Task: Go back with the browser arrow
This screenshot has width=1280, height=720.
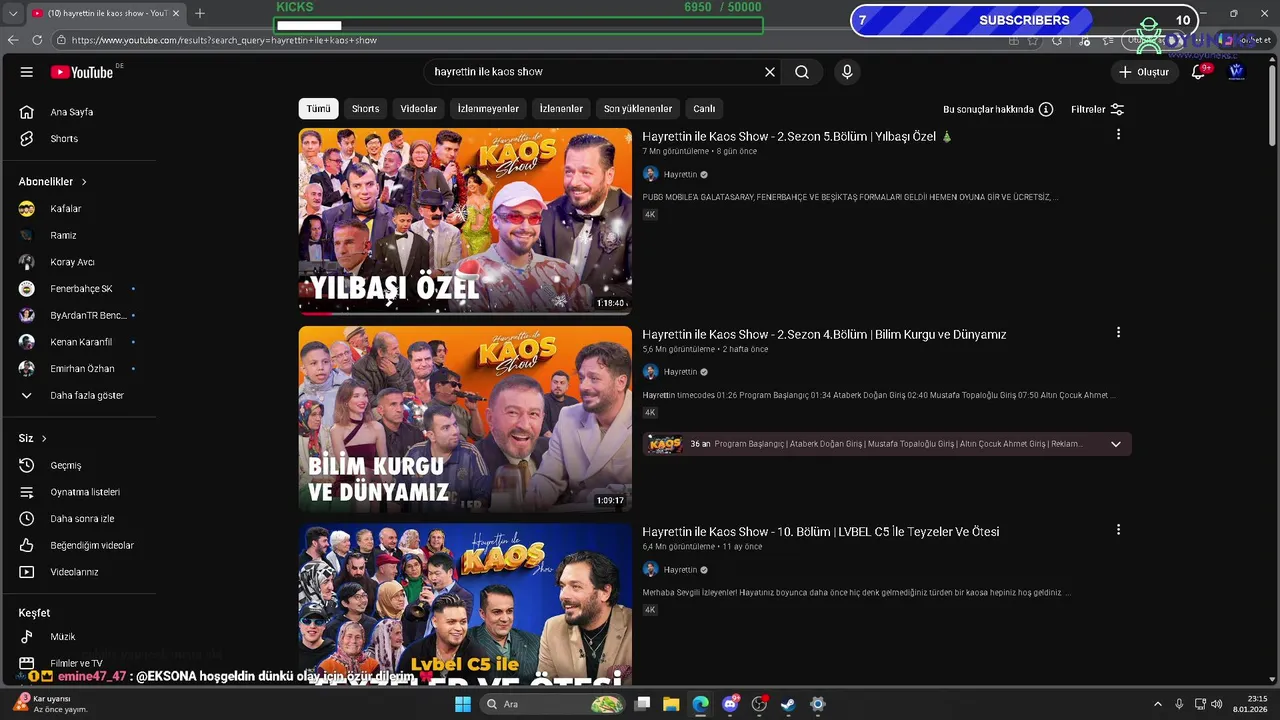Action: coord(13,40)
